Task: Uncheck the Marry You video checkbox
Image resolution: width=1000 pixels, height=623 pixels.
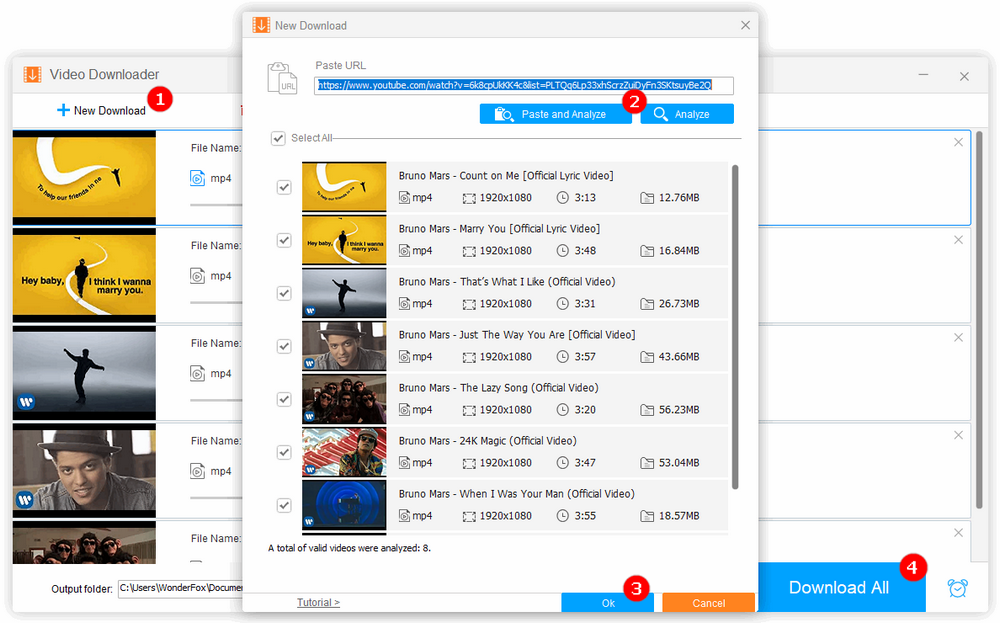Action: [x=284, y=240]
